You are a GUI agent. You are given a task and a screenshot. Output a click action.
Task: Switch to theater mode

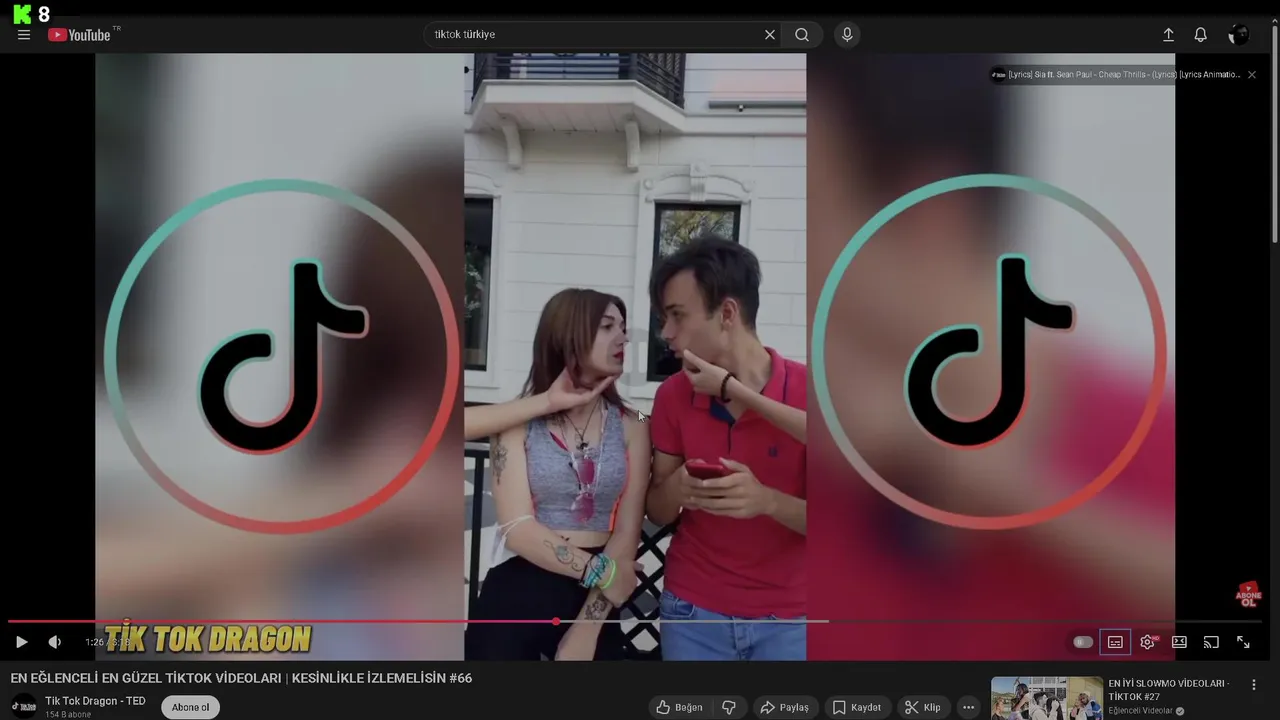point(1180,642)
